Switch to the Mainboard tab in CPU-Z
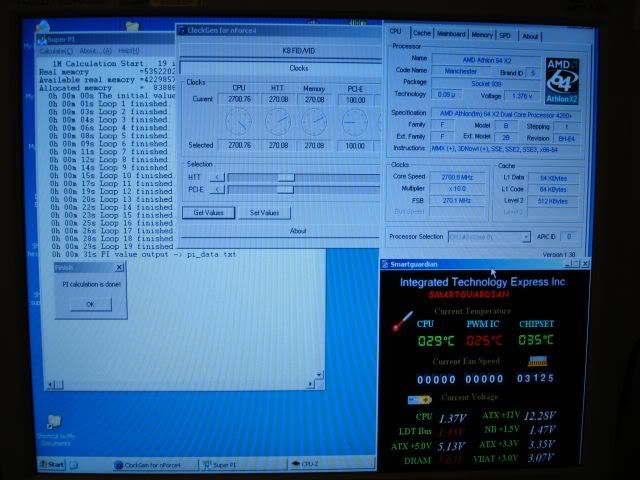 click(451, 34)
